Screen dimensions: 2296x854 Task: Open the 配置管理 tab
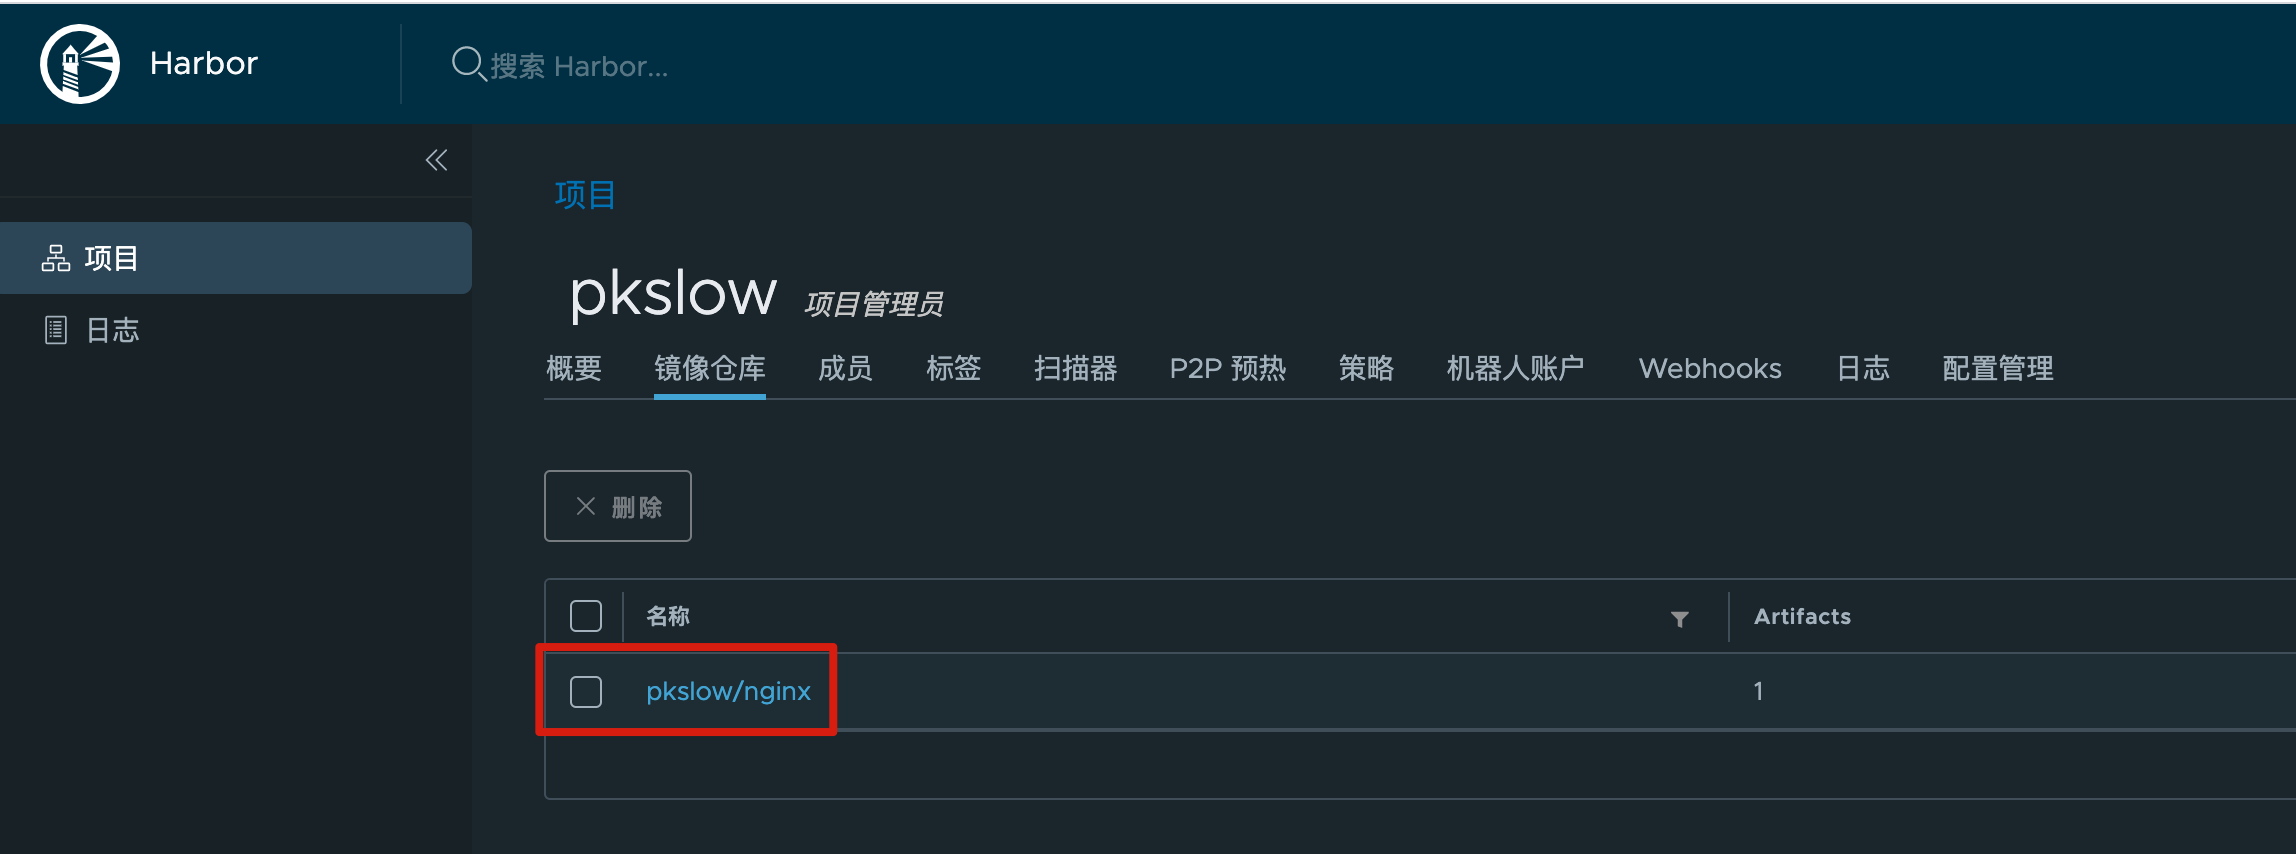click(1997, 368)
